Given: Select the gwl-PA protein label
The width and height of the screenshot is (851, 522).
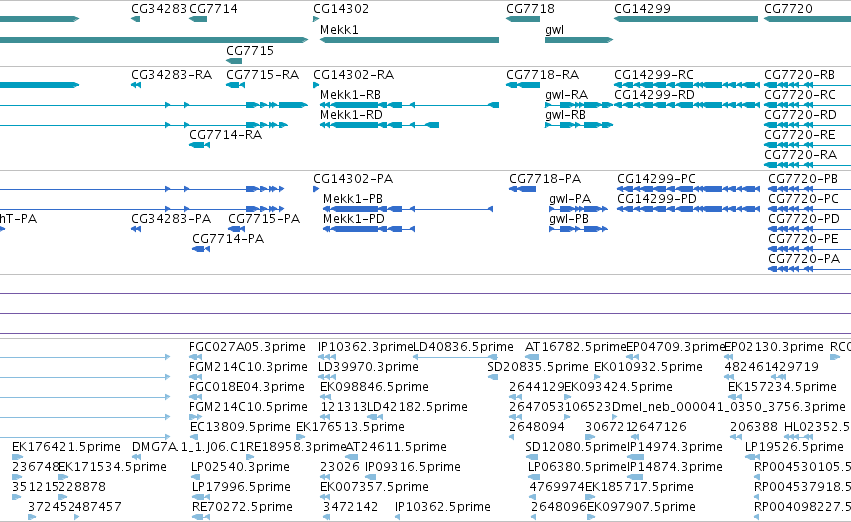Looking at the screenshot, I should [x=569, y=199].
